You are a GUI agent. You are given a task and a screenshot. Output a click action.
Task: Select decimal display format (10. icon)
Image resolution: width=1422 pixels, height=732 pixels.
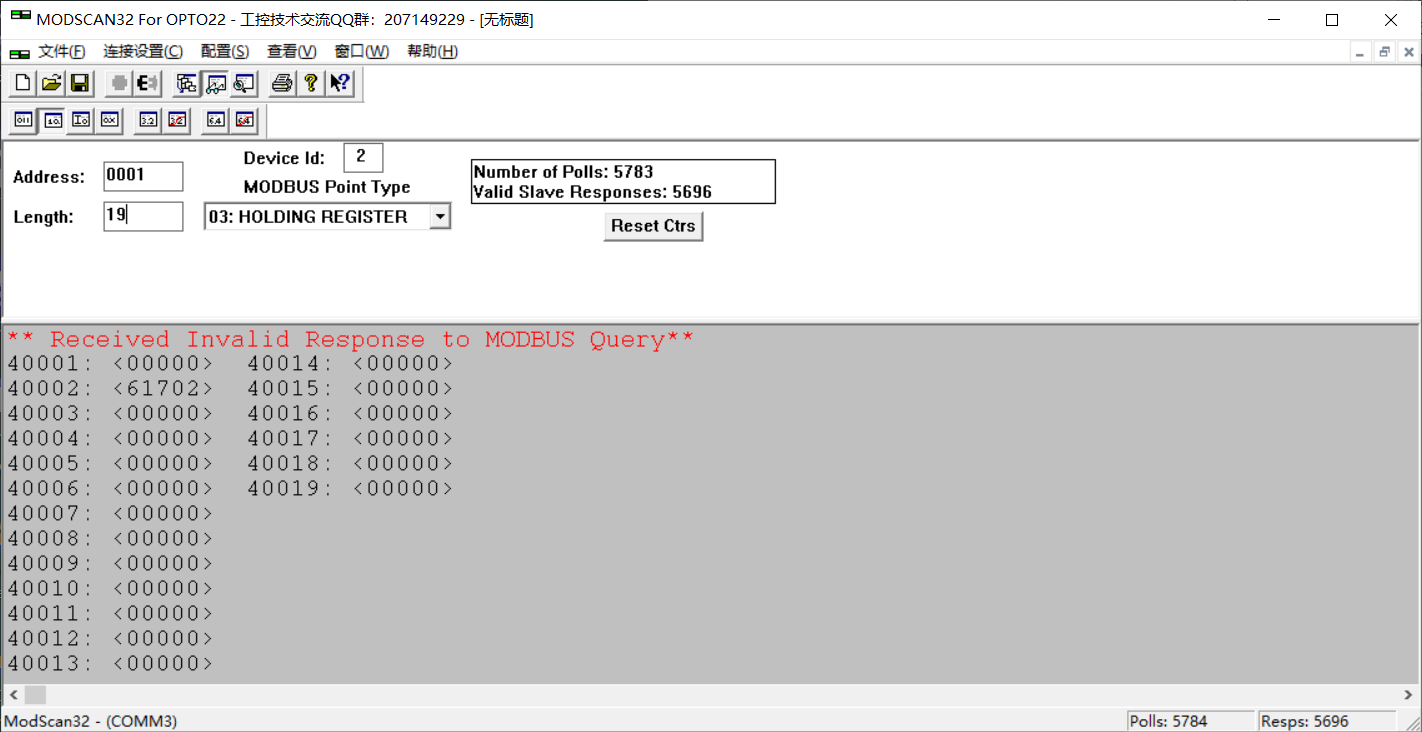tap(52, 120)
